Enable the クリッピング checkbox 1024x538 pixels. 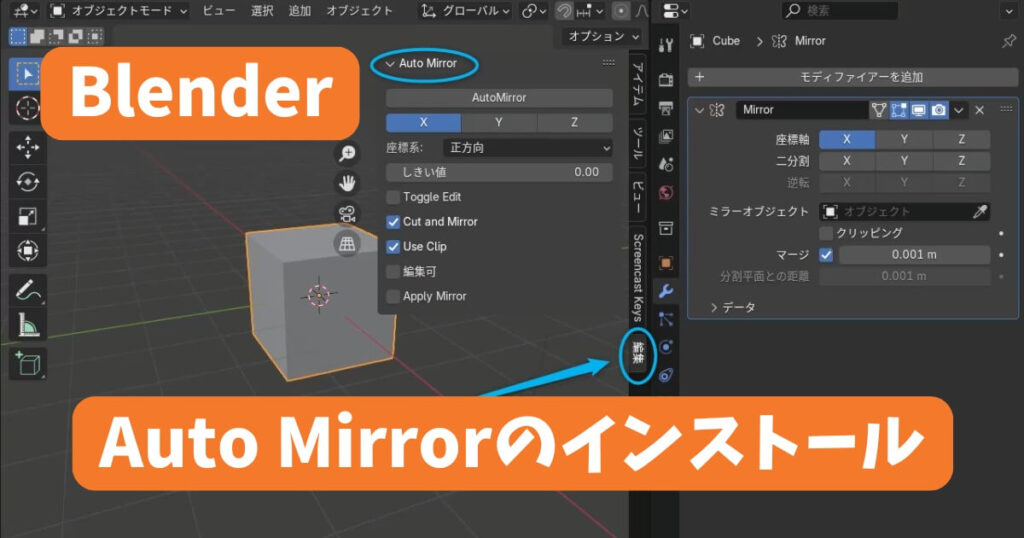pyautogui.click(x=826, y=233)
